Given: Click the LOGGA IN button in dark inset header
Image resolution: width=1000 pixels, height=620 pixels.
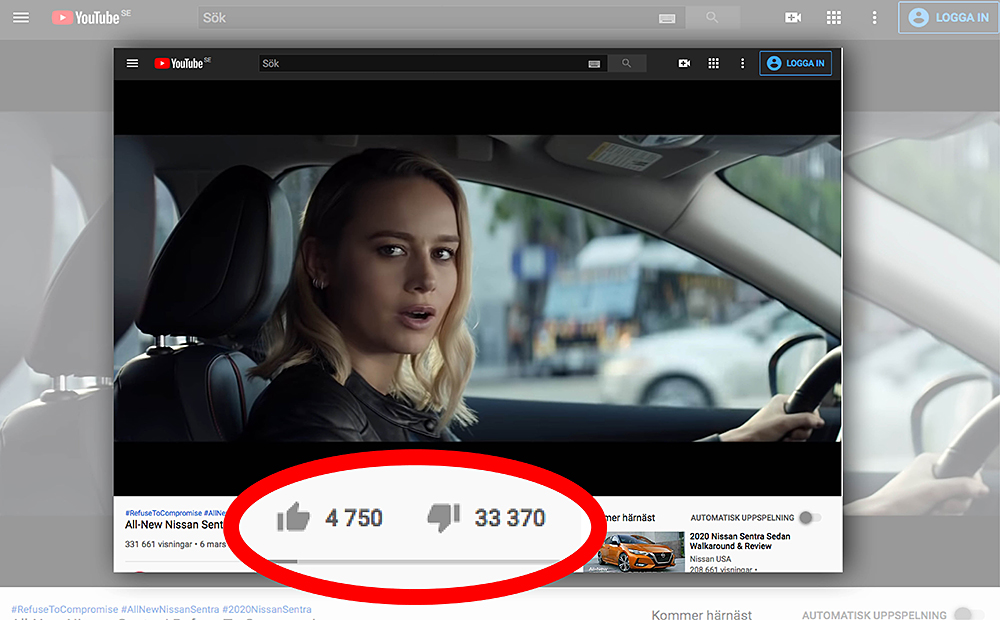Looking at the screenshot, I should point(795,63).
